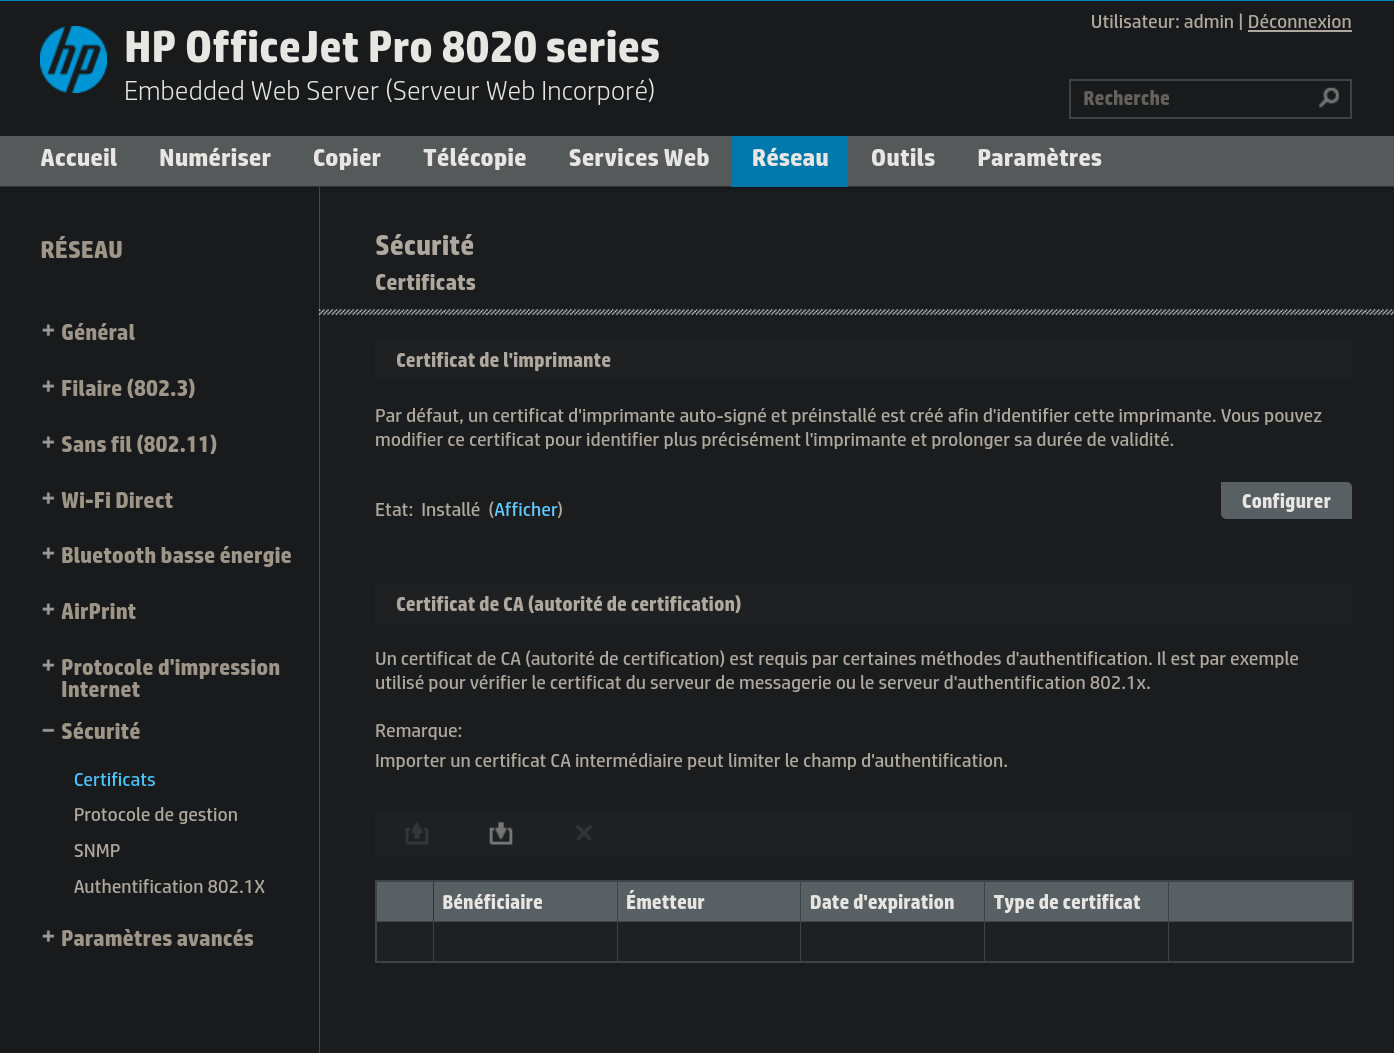The height and width of the screenshot is (1053, 1394).
Task: Click the 'HP OfficeJet Pro 8020 series' title
Action: (392, 47)
